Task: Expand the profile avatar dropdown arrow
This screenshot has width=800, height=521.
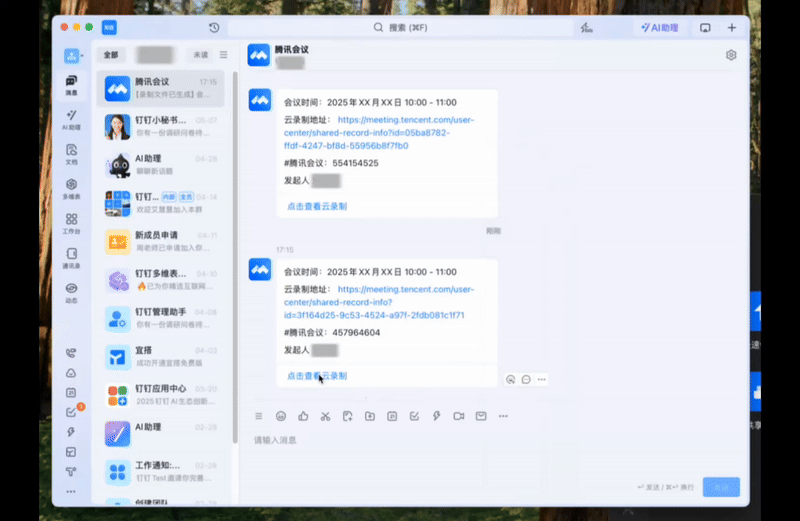Action: pos(82,56)
